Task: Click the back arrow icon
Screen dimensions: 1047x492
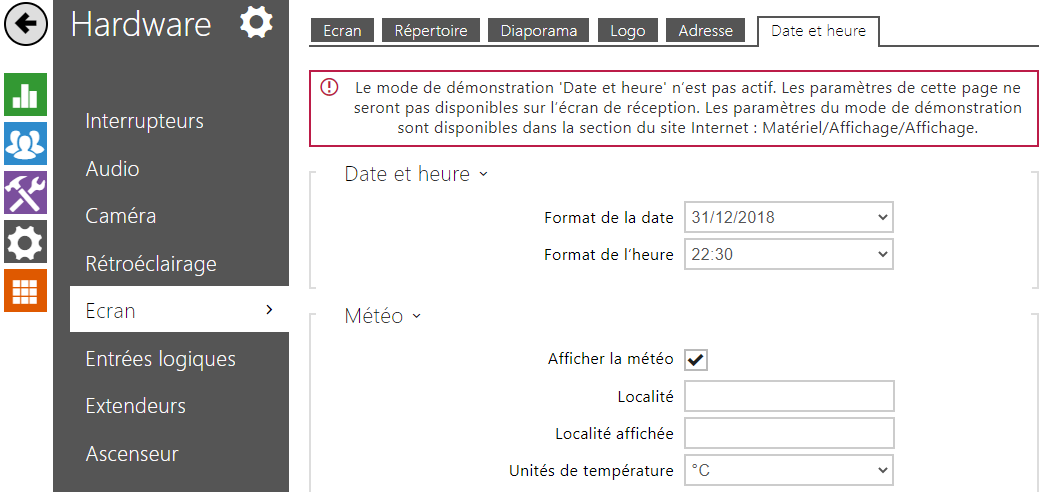Action: [25, 24]
